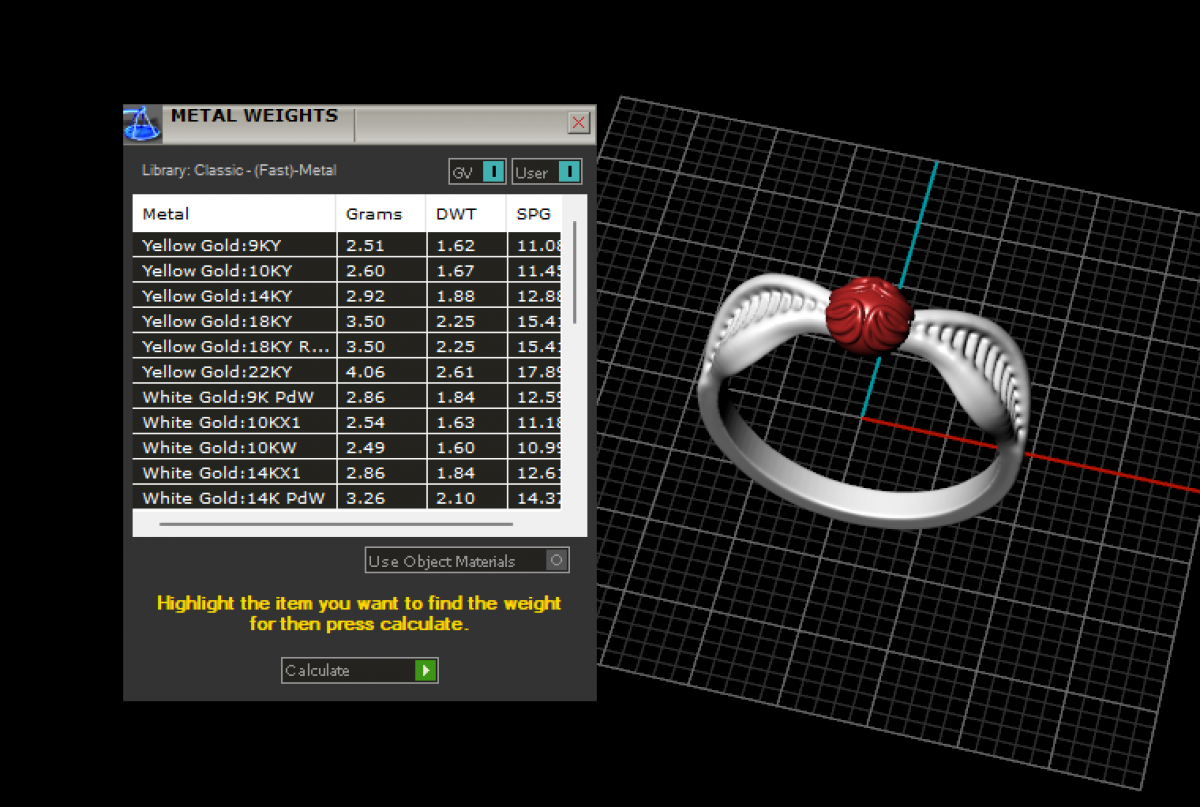Image resolution: width=1200 pixels, height=807 pixels.
Task: Toggle the GV library switch
Action: [x=492, y=172]
